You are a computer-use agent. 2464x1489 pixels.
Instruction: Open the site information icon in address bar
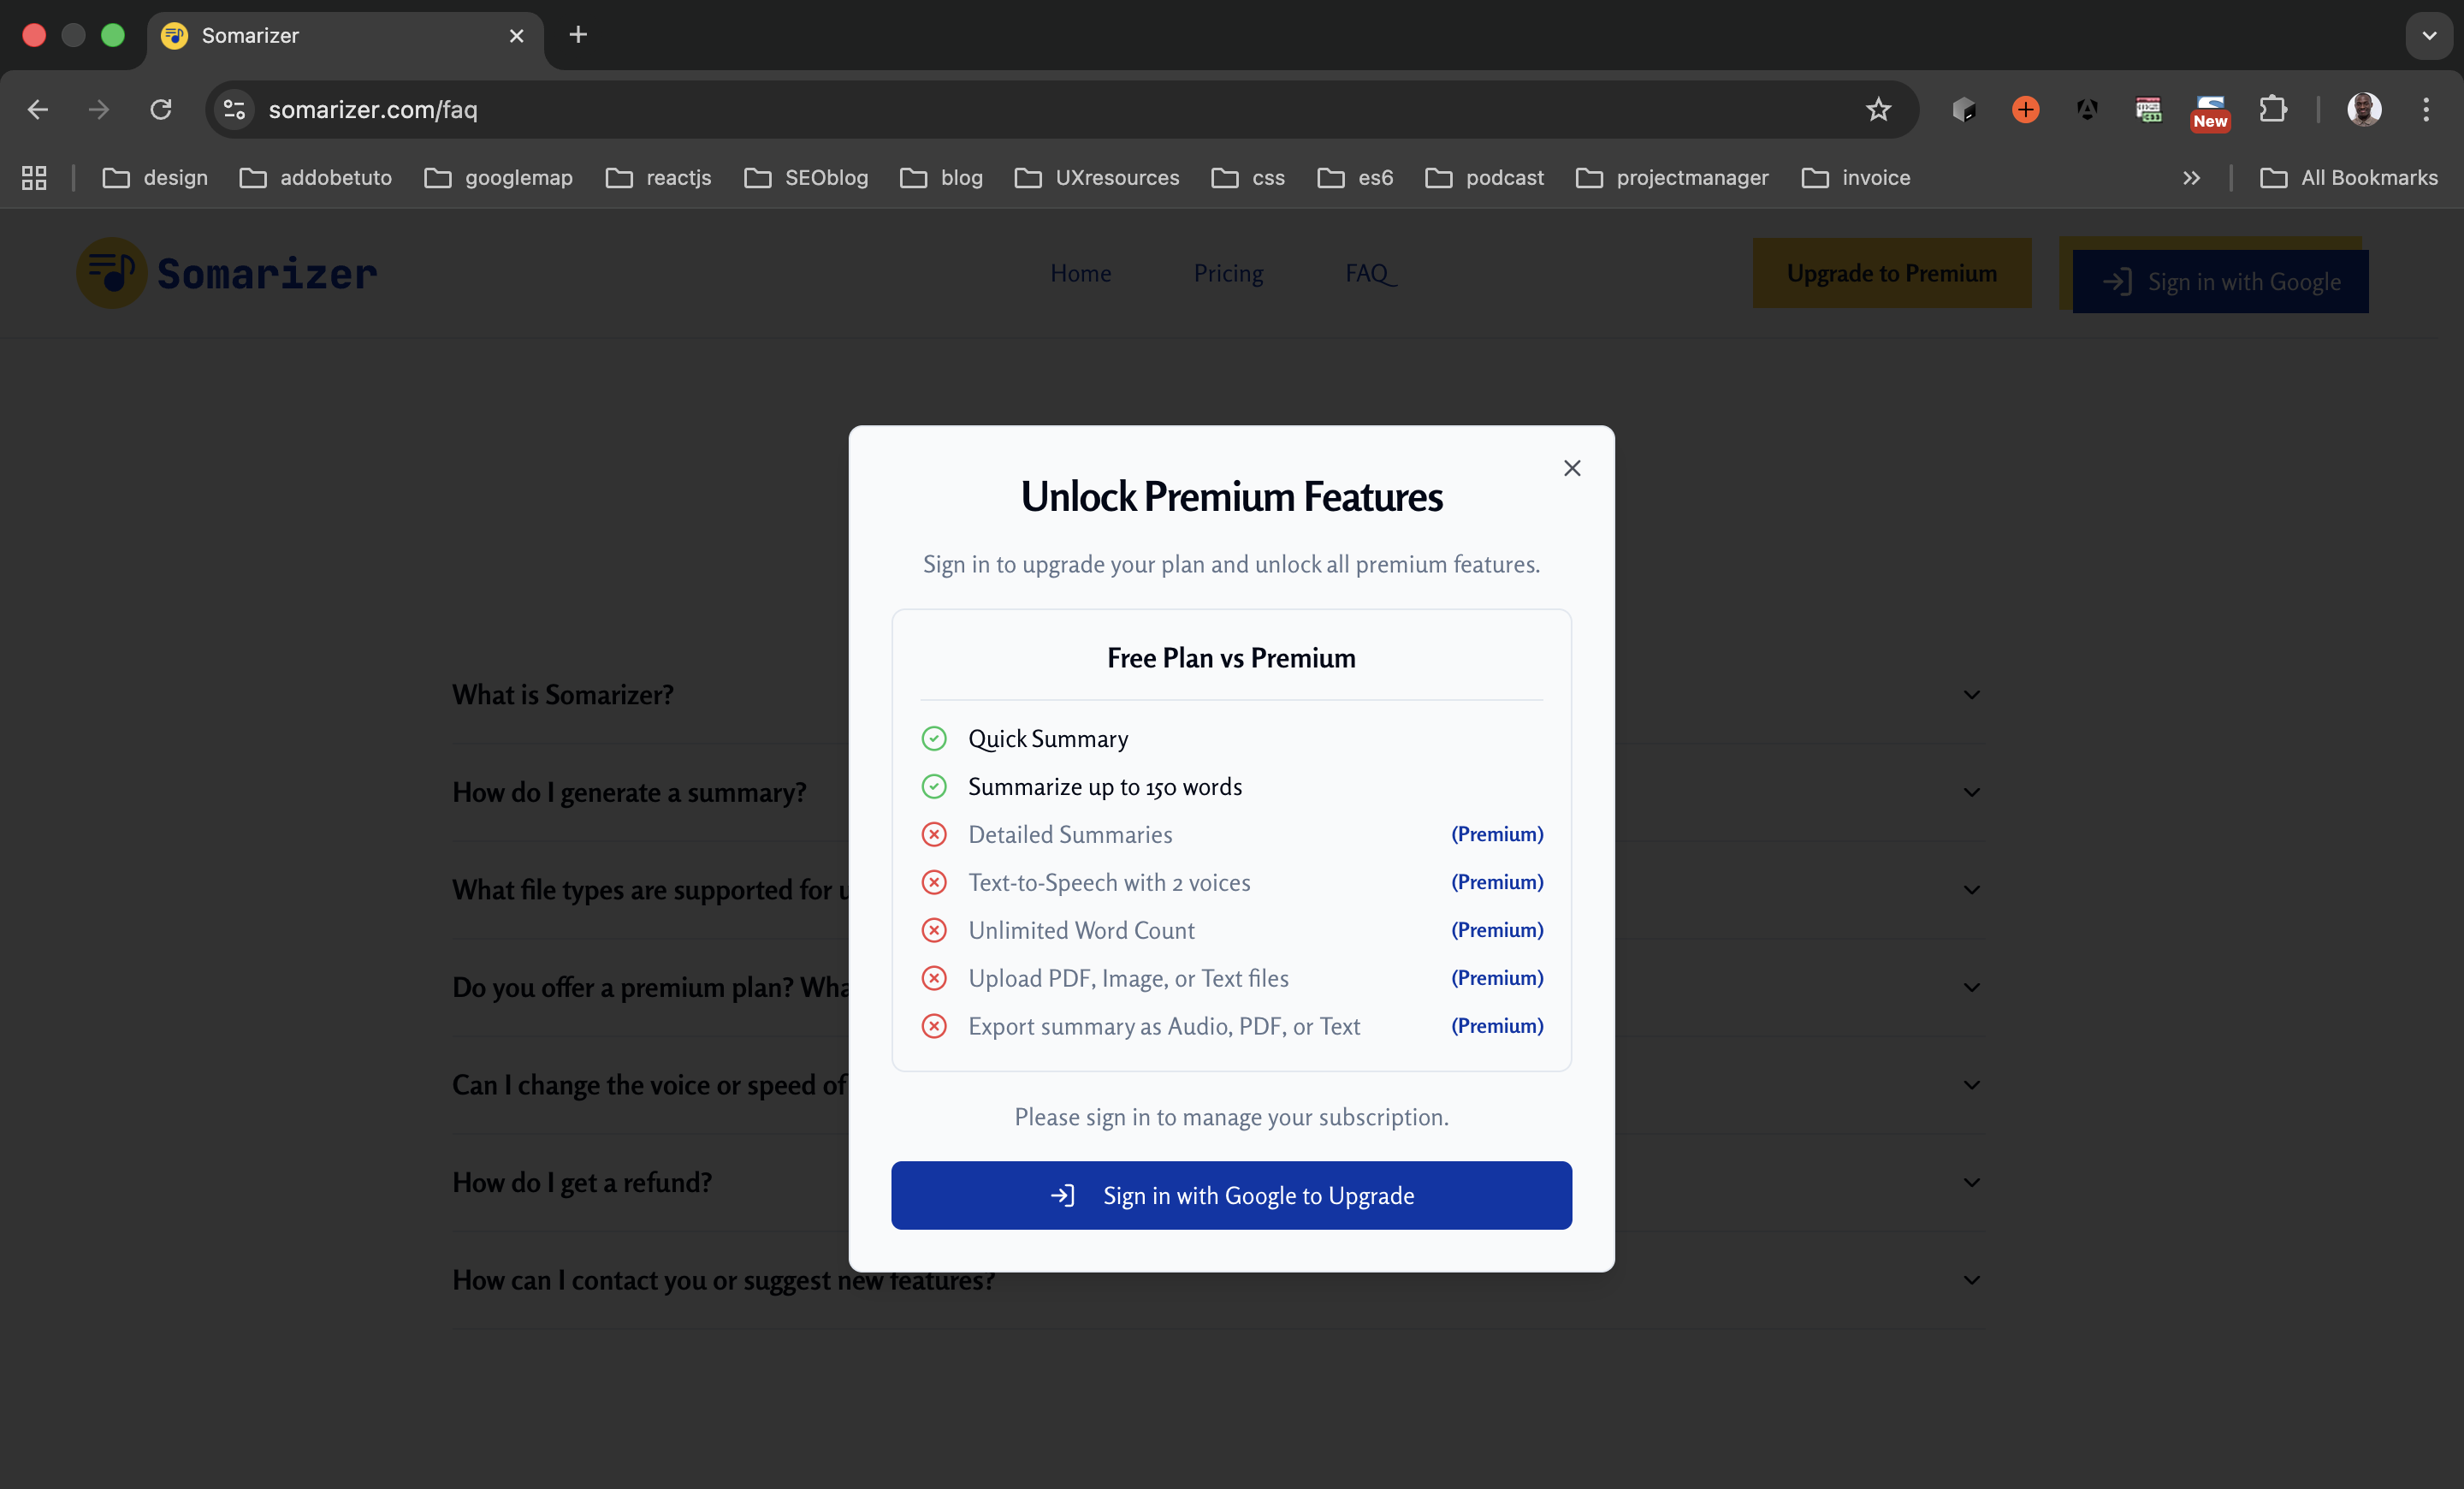235,109
